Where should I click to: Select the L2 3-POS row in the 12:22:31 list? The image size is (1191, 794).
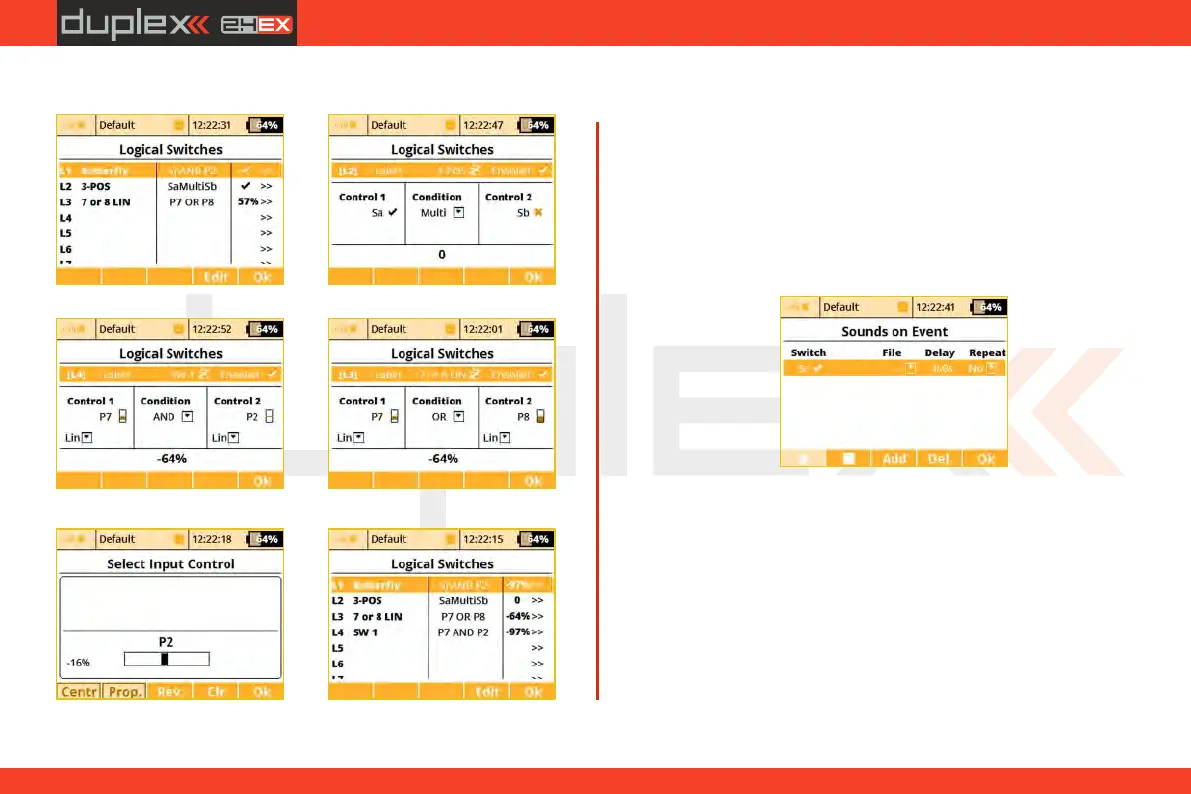169,186
